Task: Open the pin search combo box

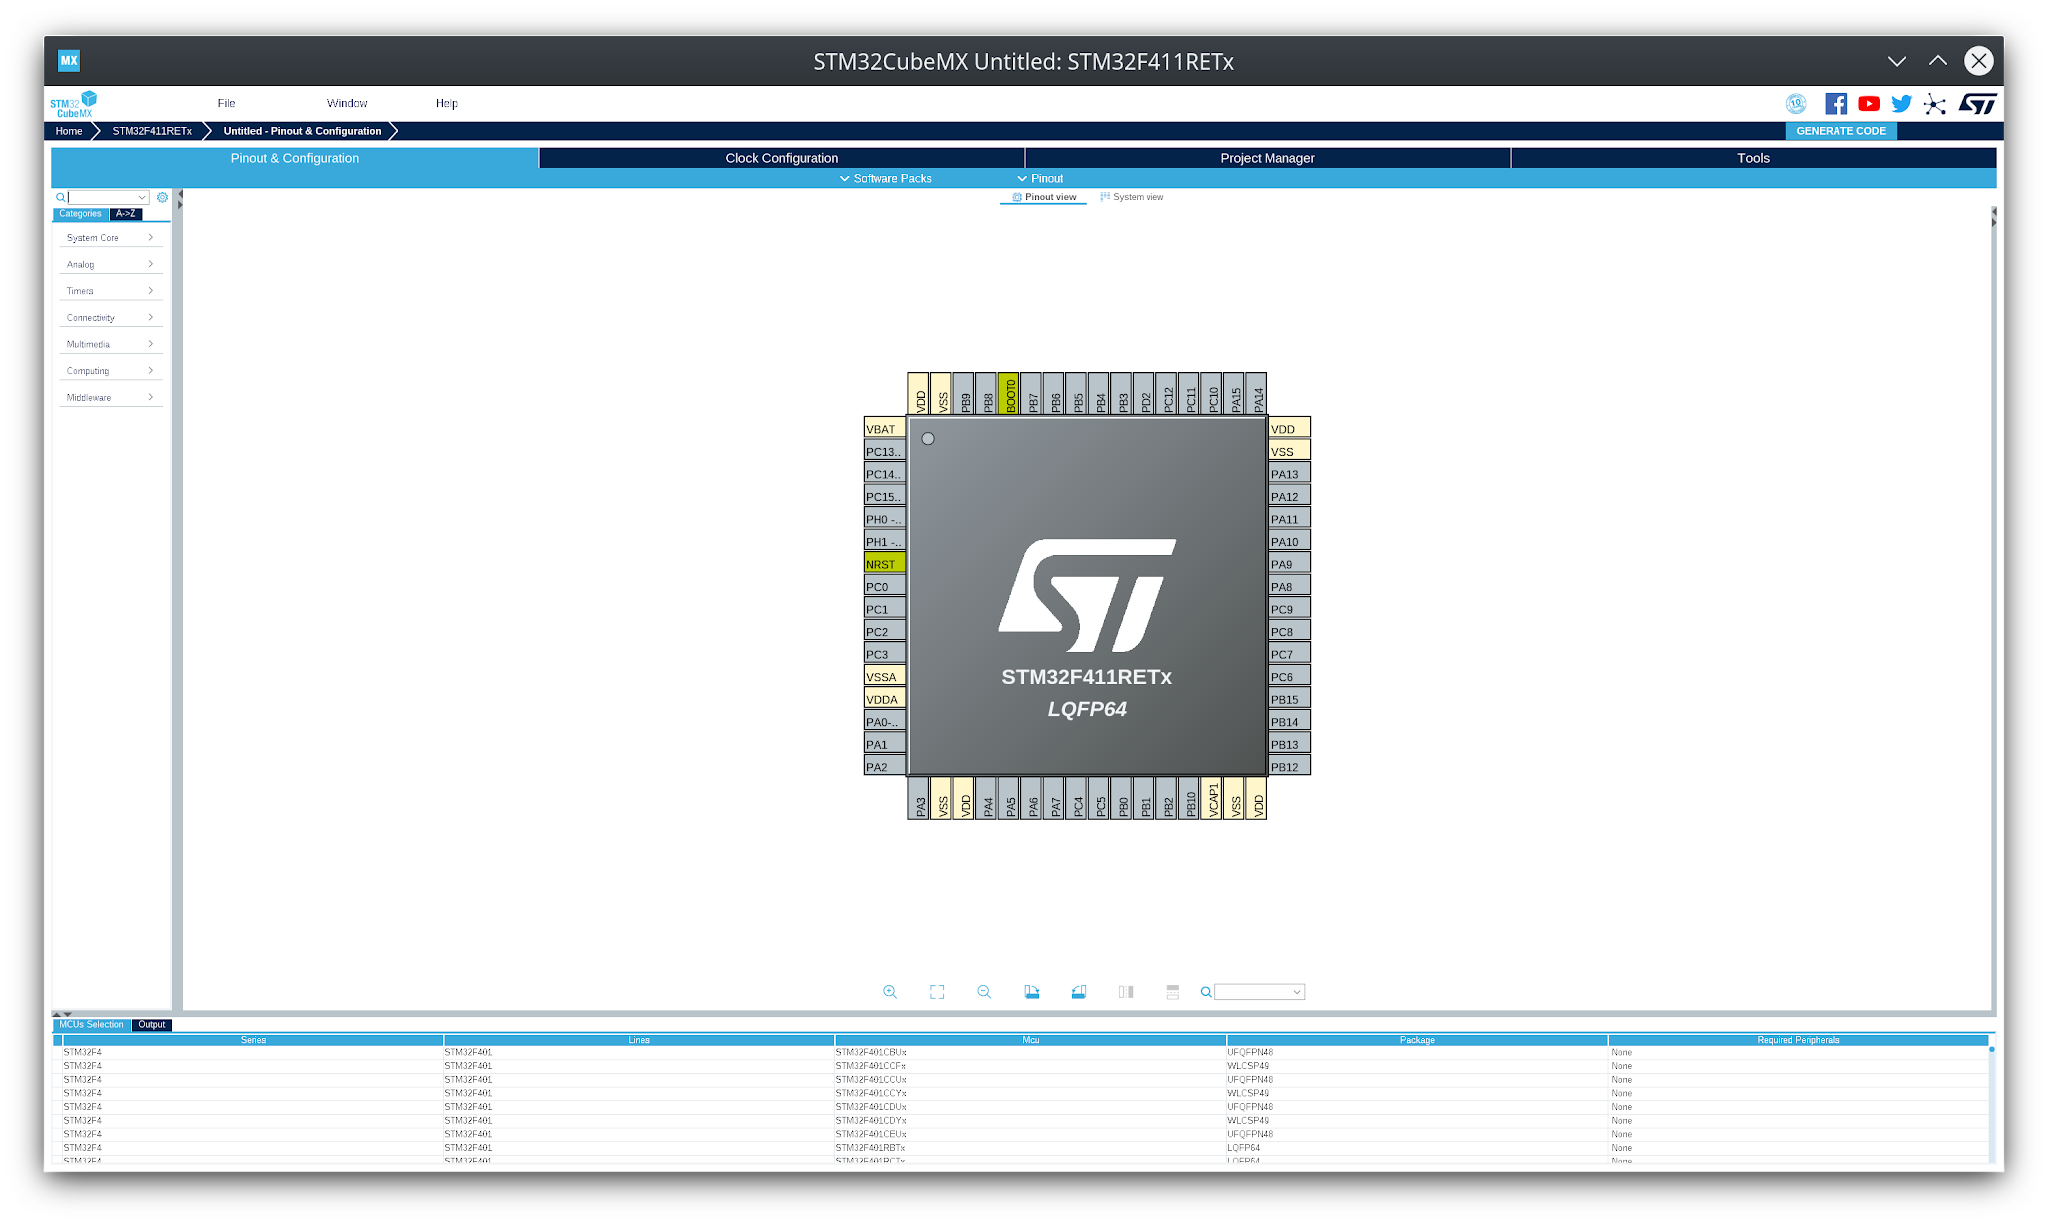Action: (1259, 992)
